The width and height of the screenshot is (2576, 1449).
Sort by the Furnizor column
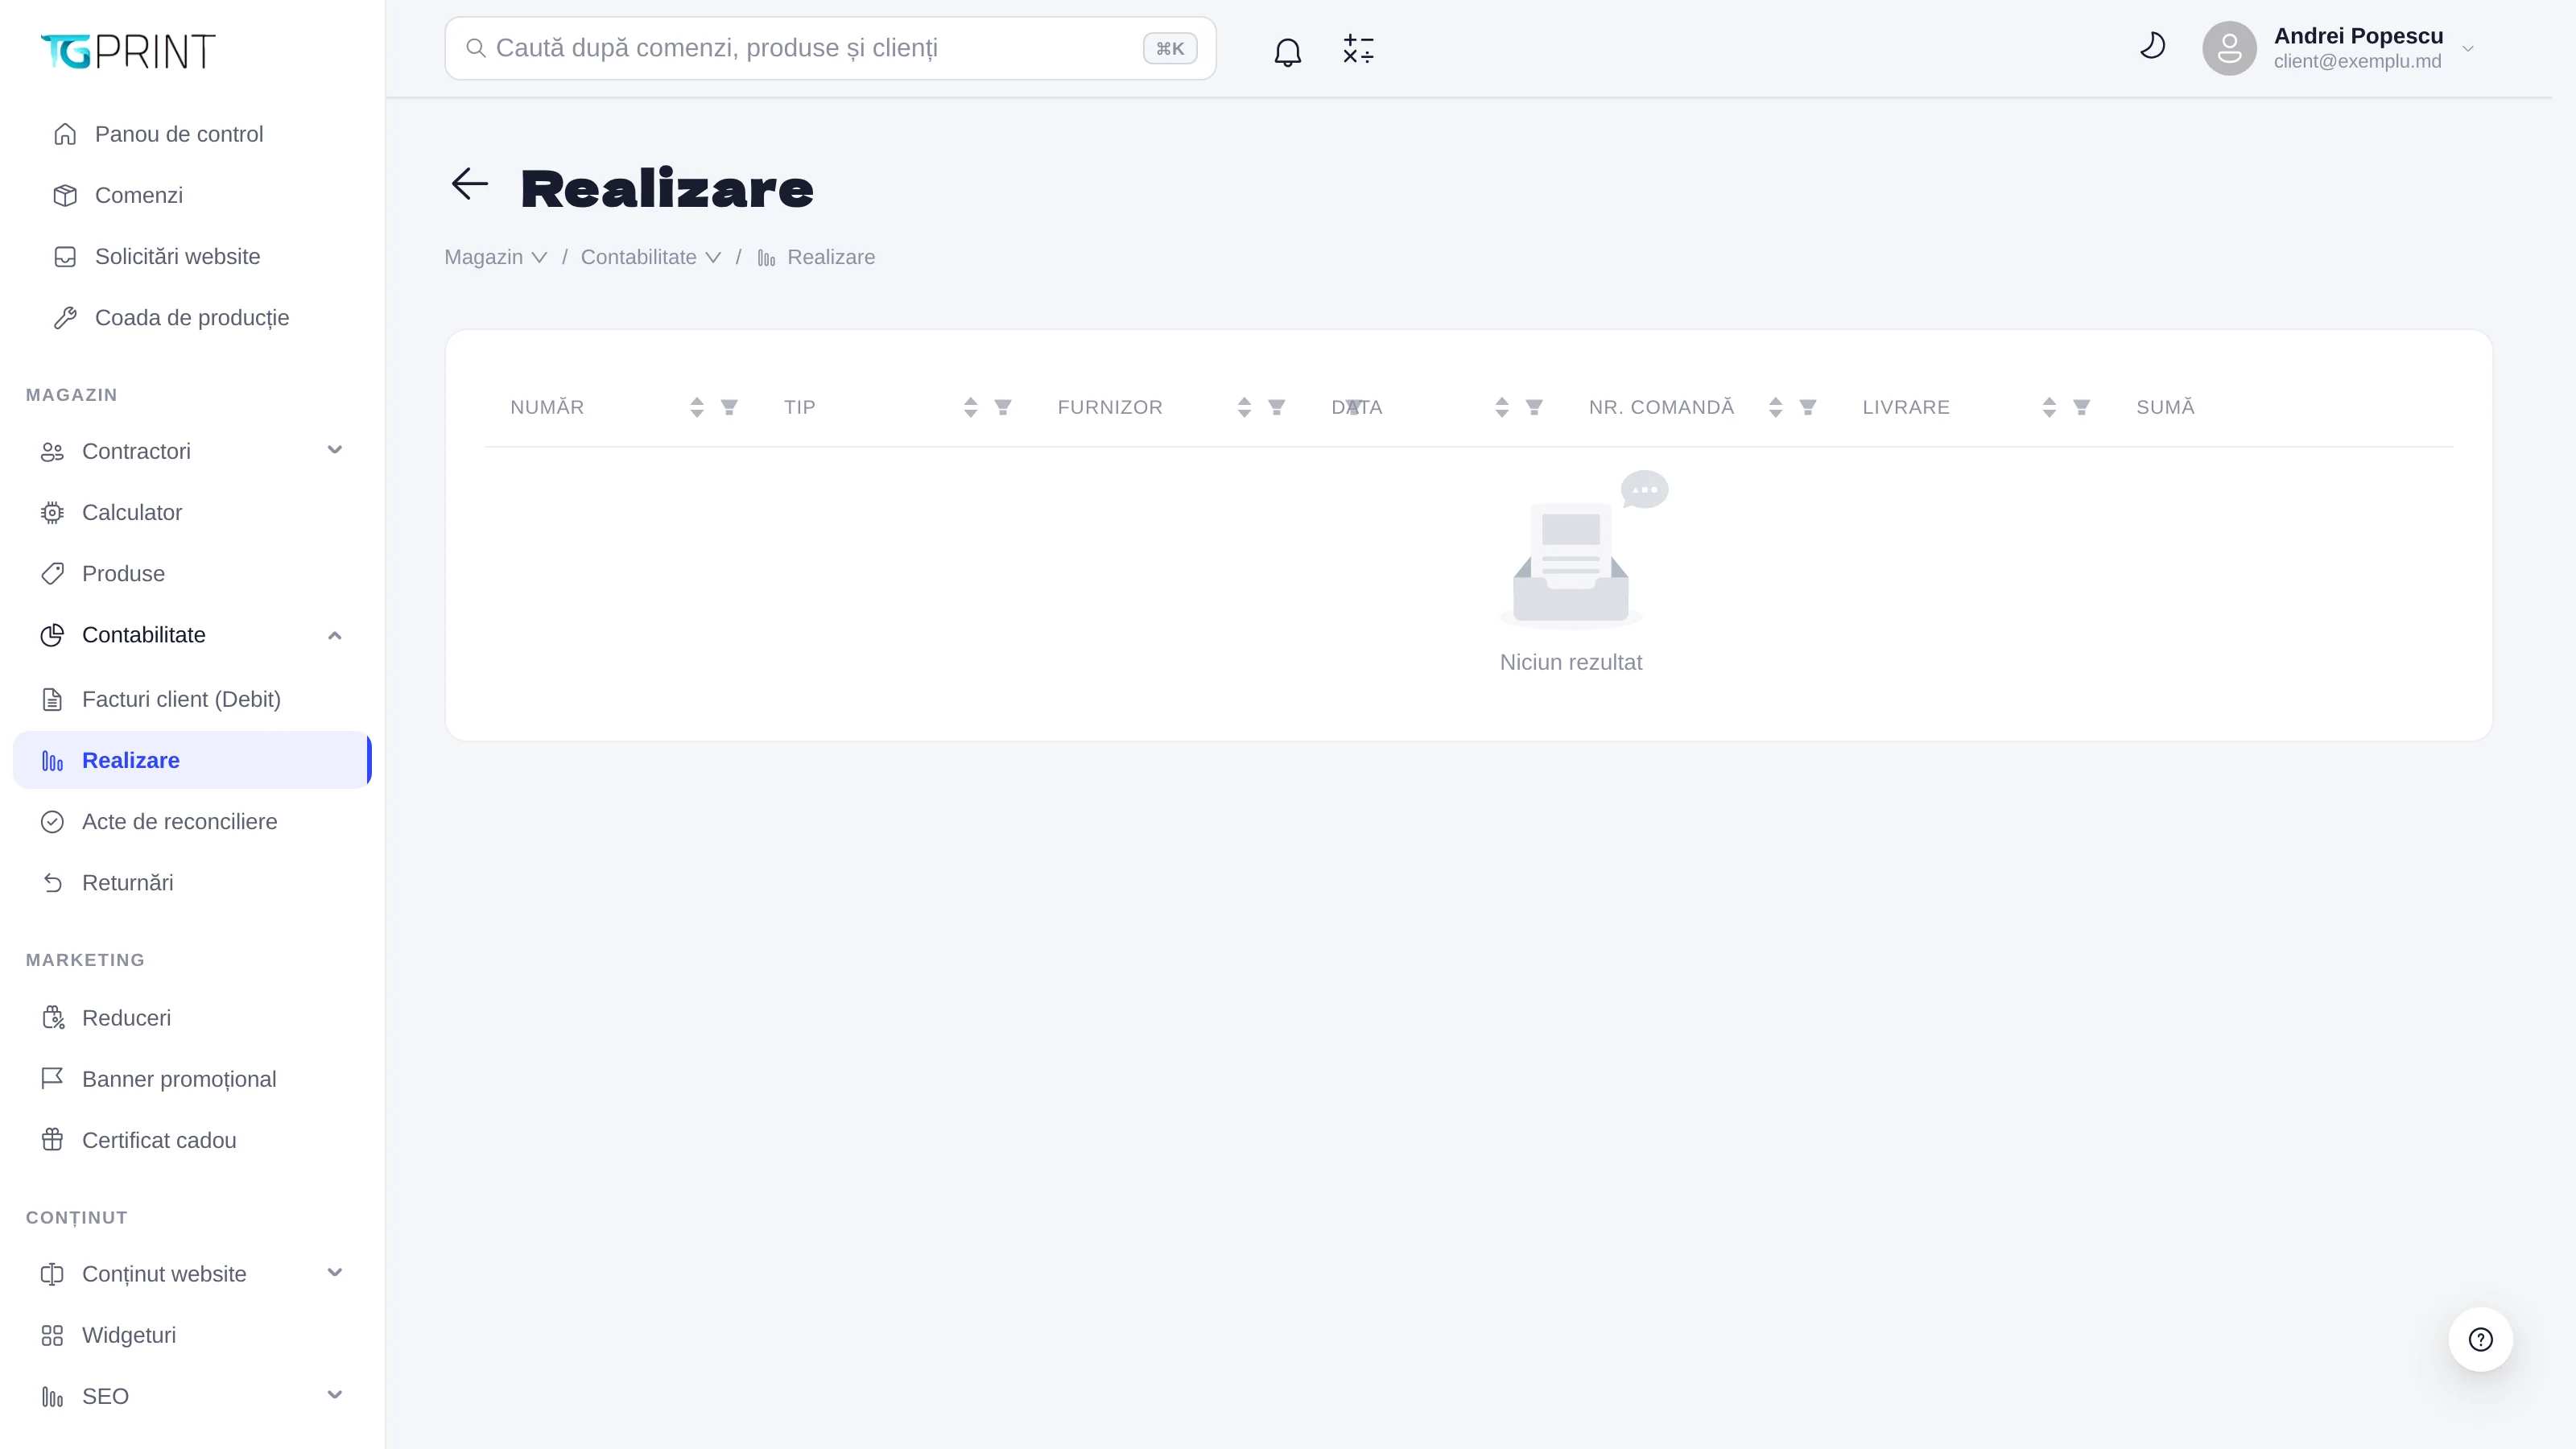[x=1244, y=407]
